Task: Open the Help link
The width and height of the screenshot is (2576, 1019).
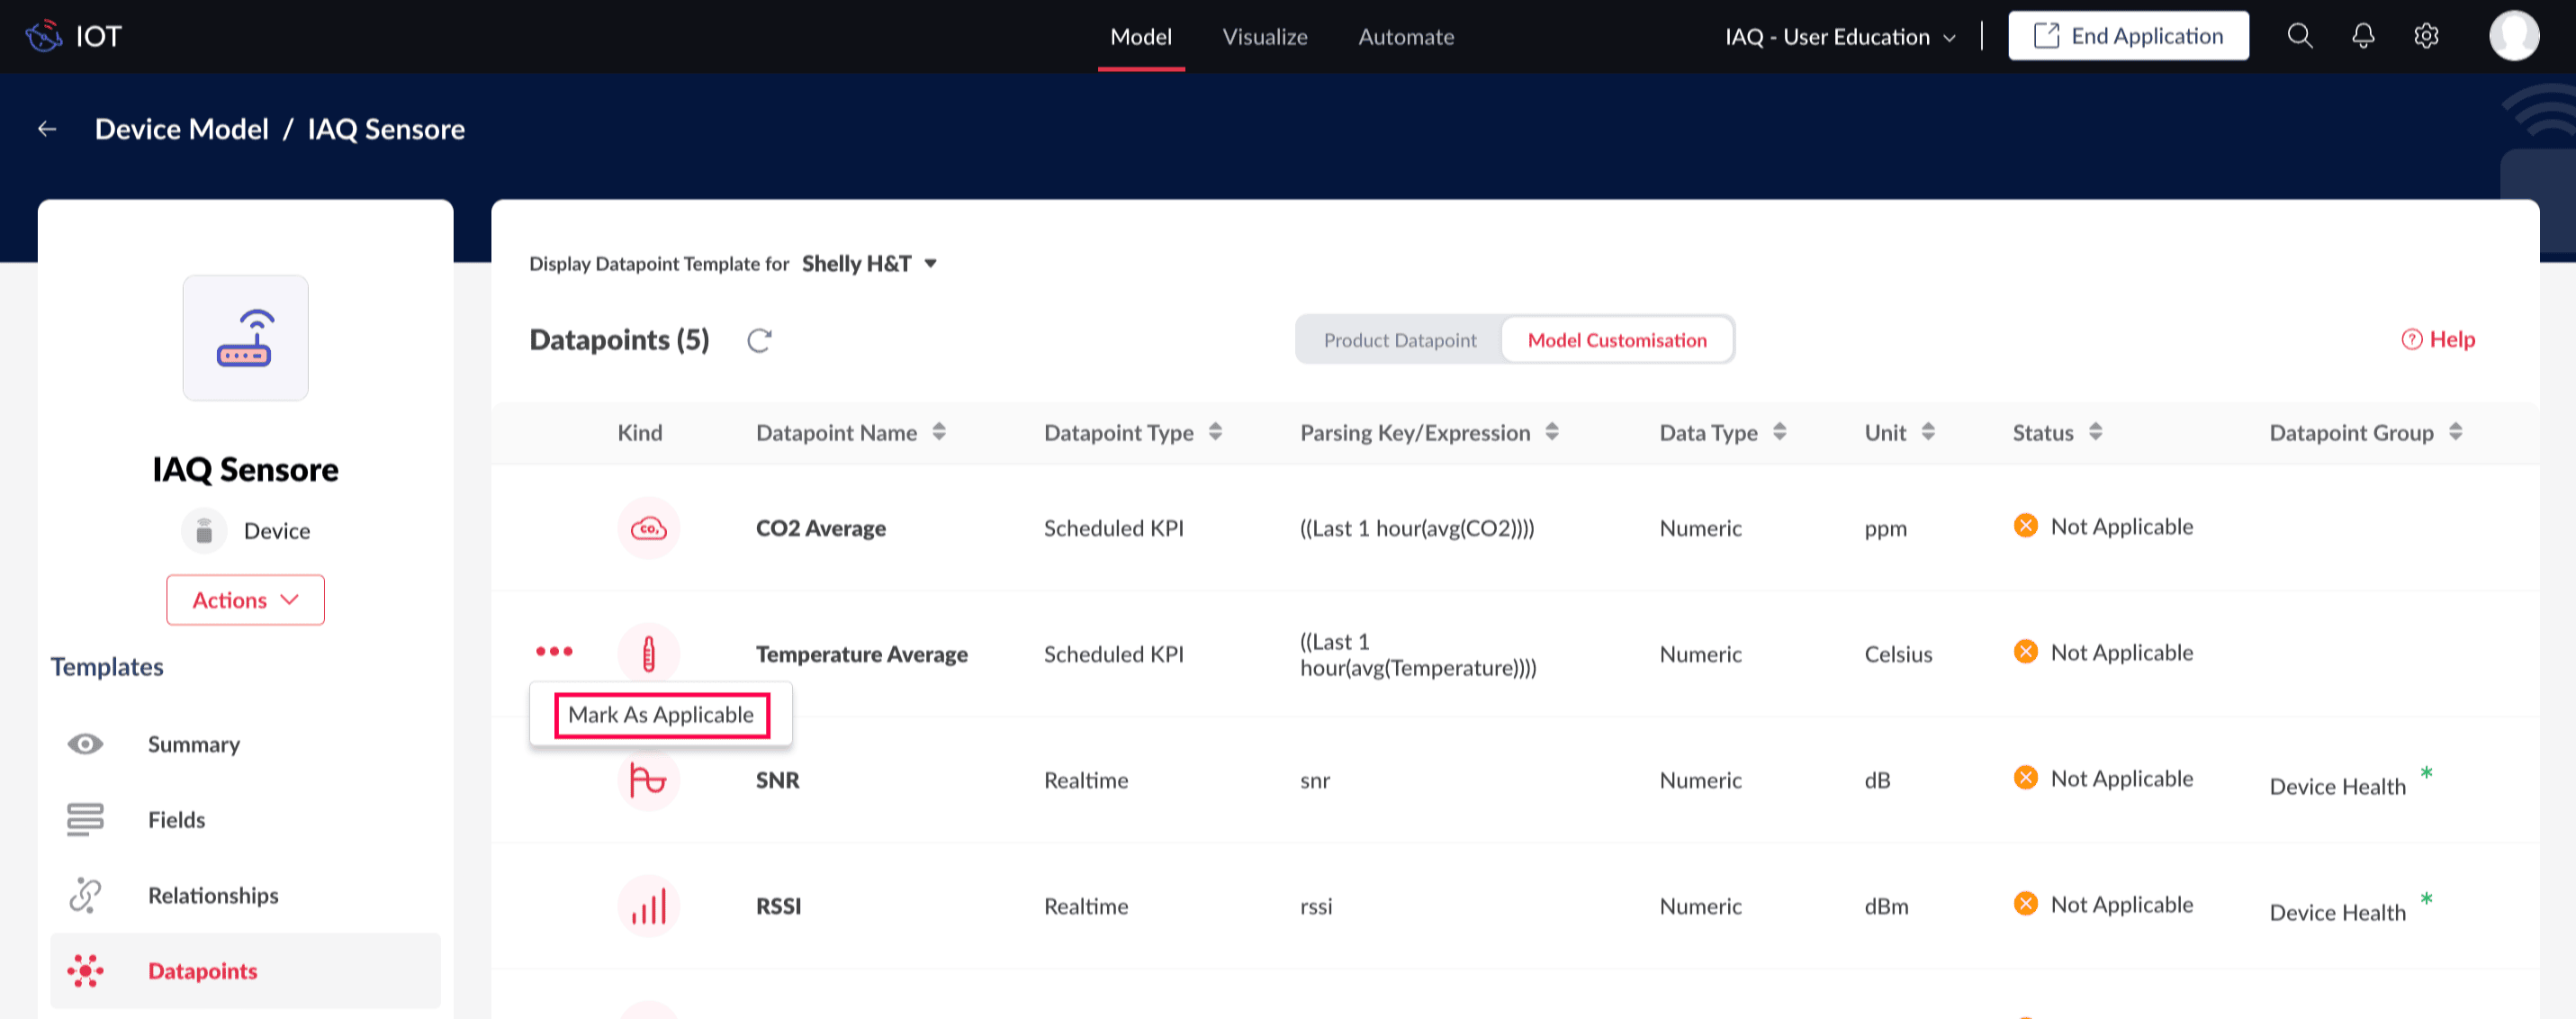Action: point(2437,340)
